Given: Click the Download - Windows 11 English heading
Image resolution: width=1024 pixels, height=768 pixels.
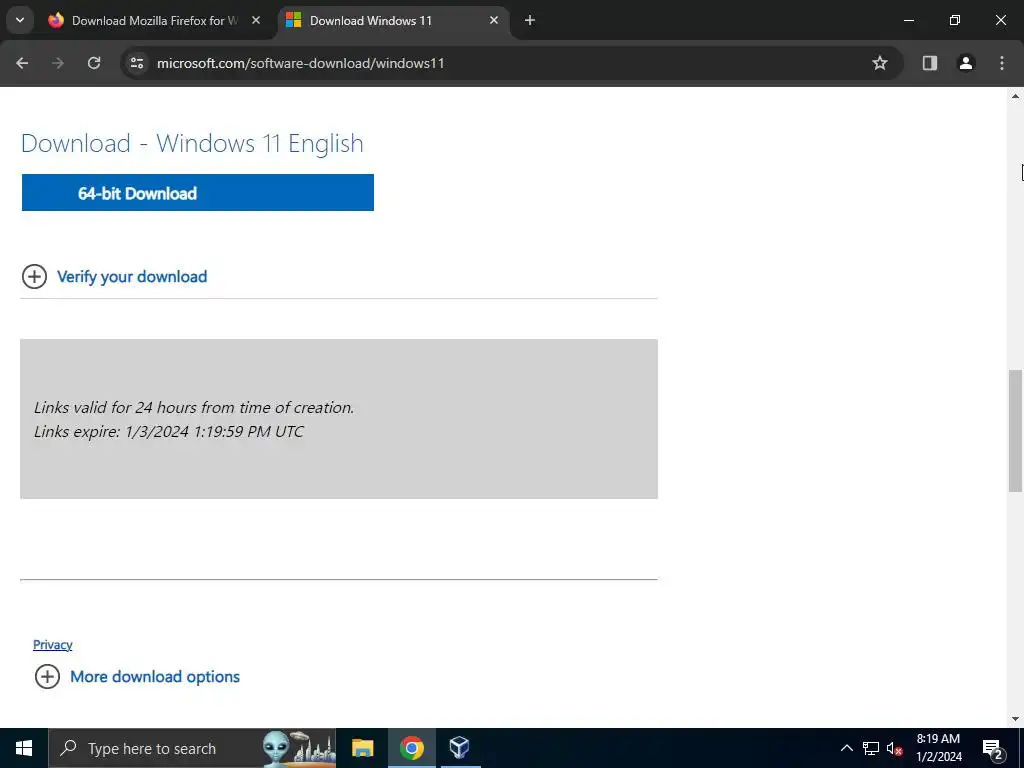Looking at the screenshot, I should click(x=192, y=144).
